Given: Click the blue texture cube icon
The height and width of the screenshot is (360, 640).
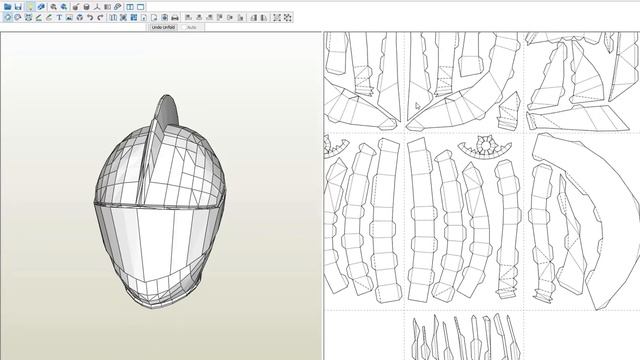Looking at the screenshot, I should pos(41,7).
